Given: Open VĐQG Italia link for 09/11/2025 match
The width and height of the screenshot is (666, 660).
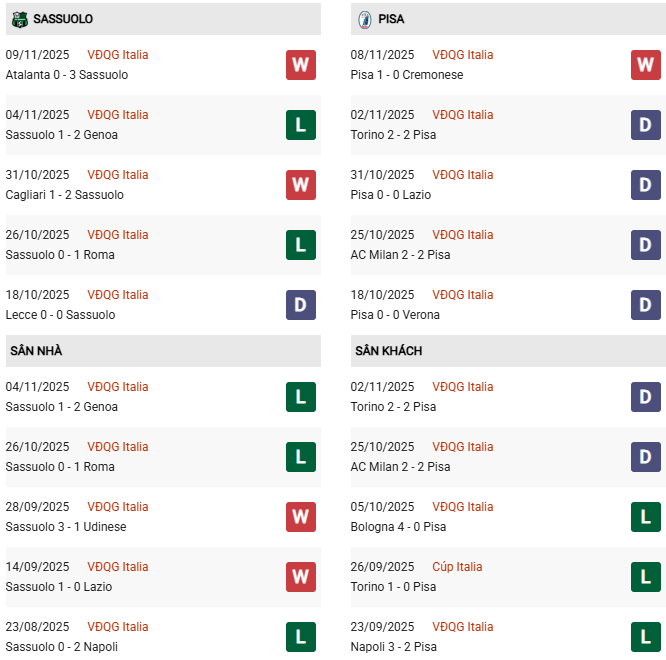Looking at the screenshot, I should (x=117, y=55).
